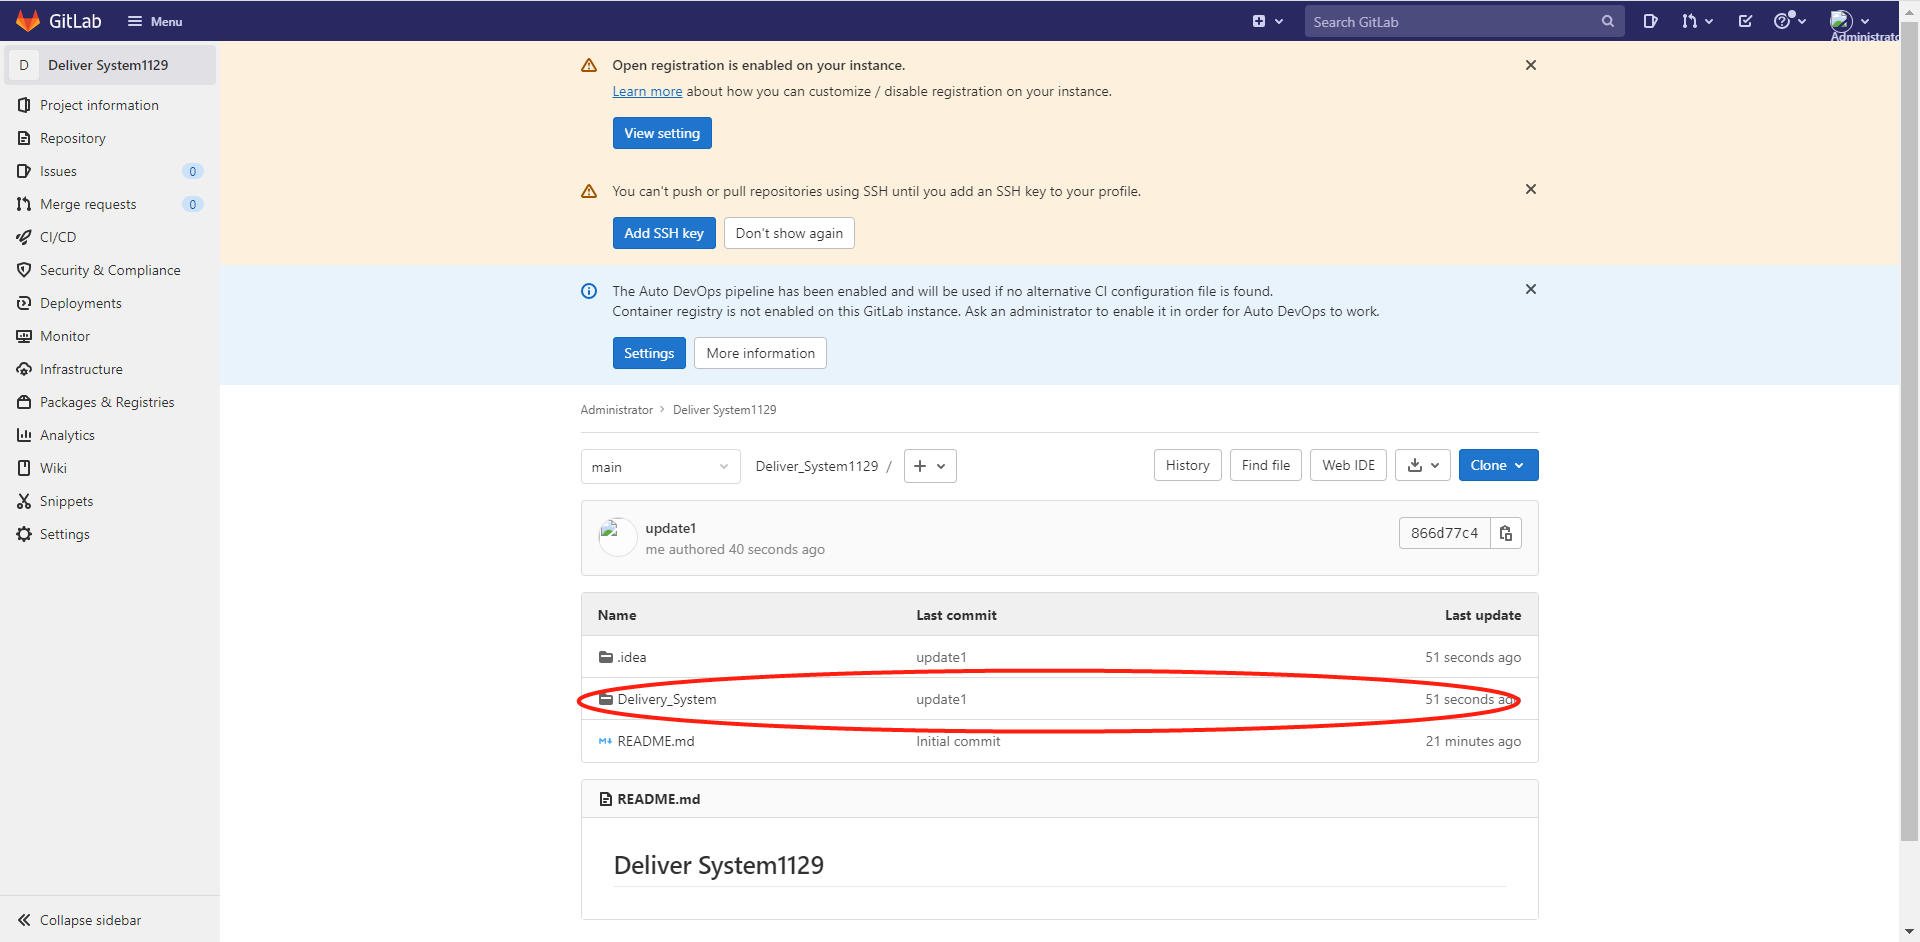
Task: Click the Analytics chart icon
Action: pyautogui.click(x=24, y=435)
